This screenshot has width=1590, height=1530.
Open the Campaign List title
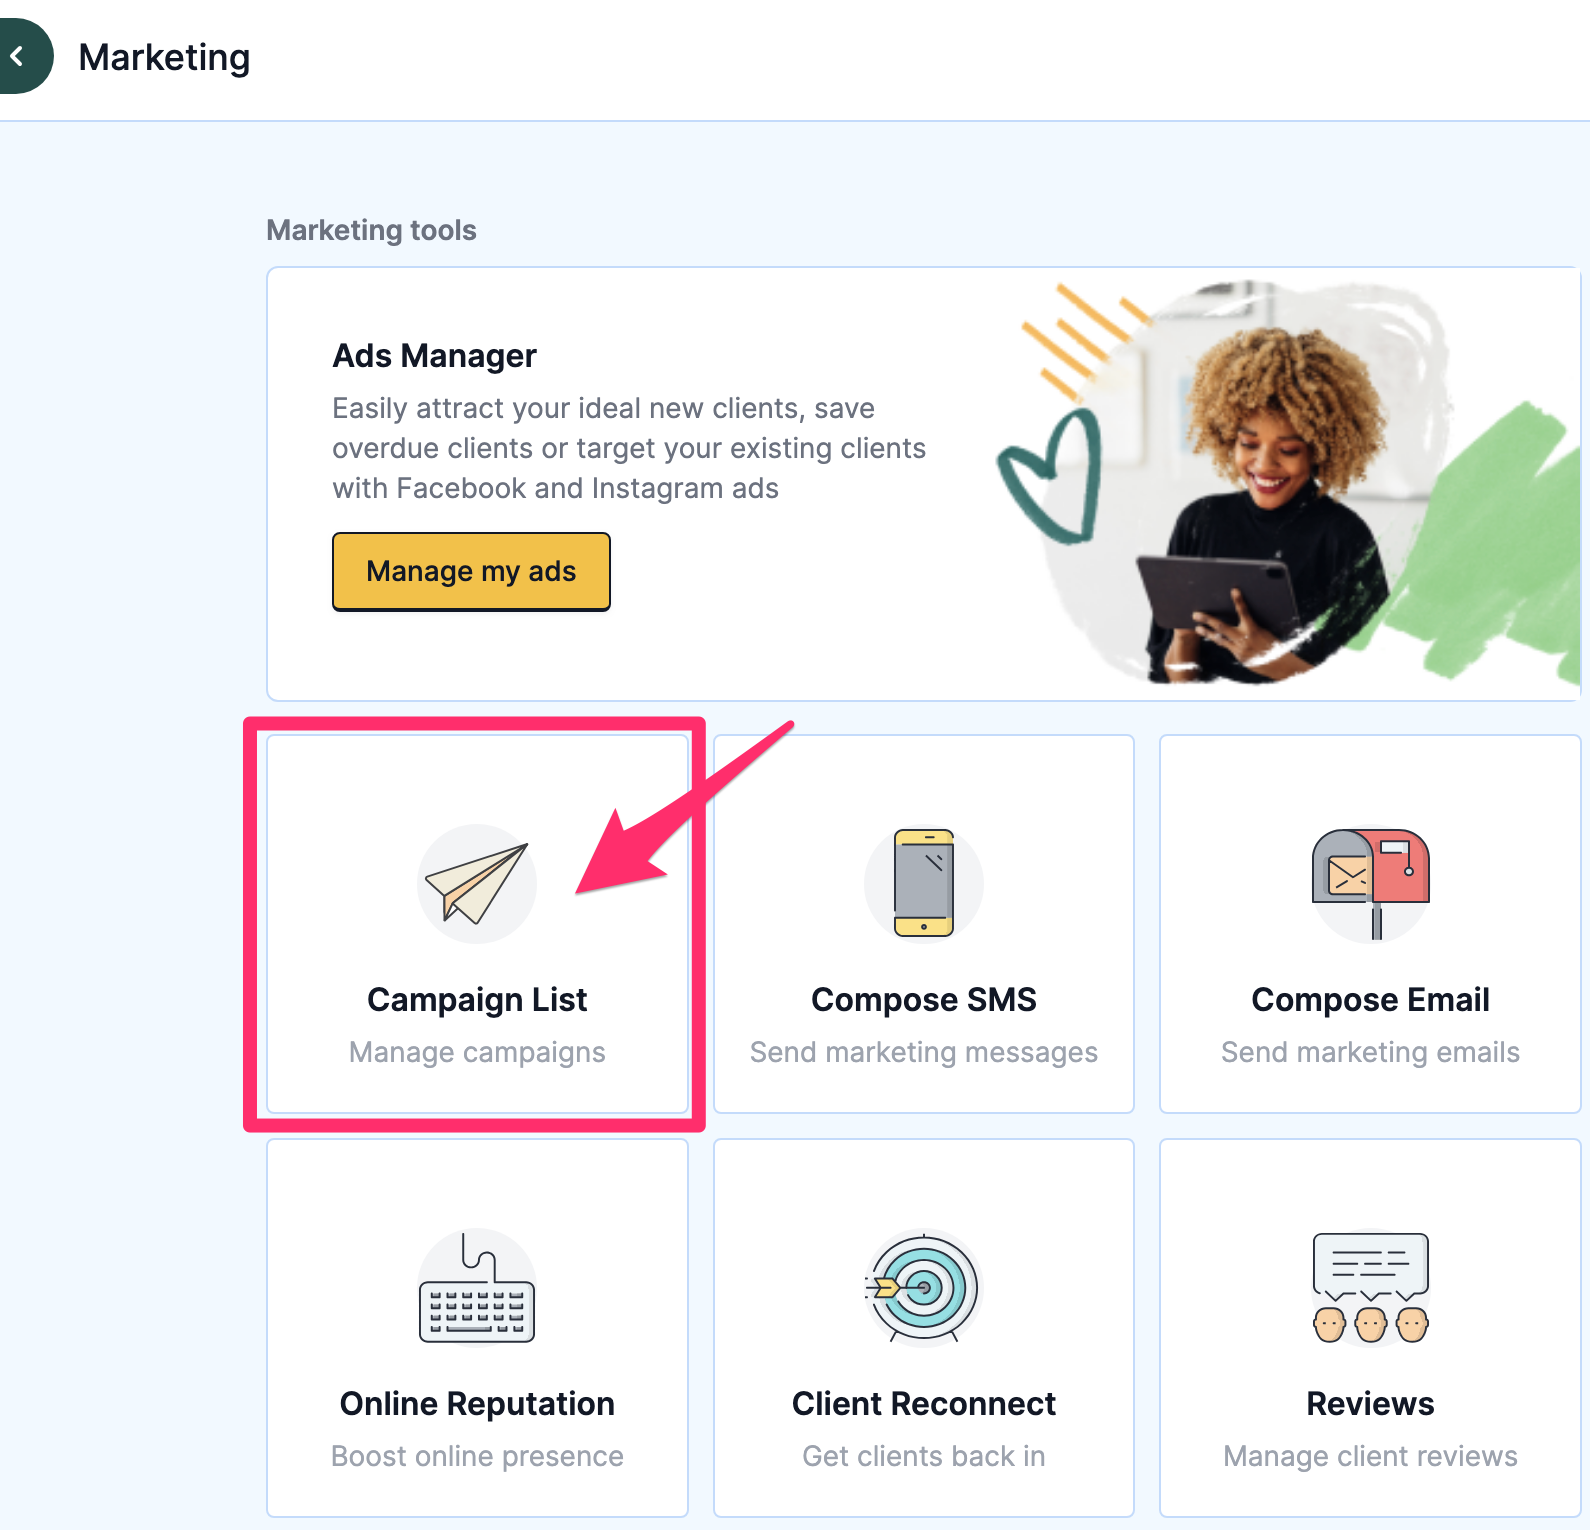(x=477, y=1000)
